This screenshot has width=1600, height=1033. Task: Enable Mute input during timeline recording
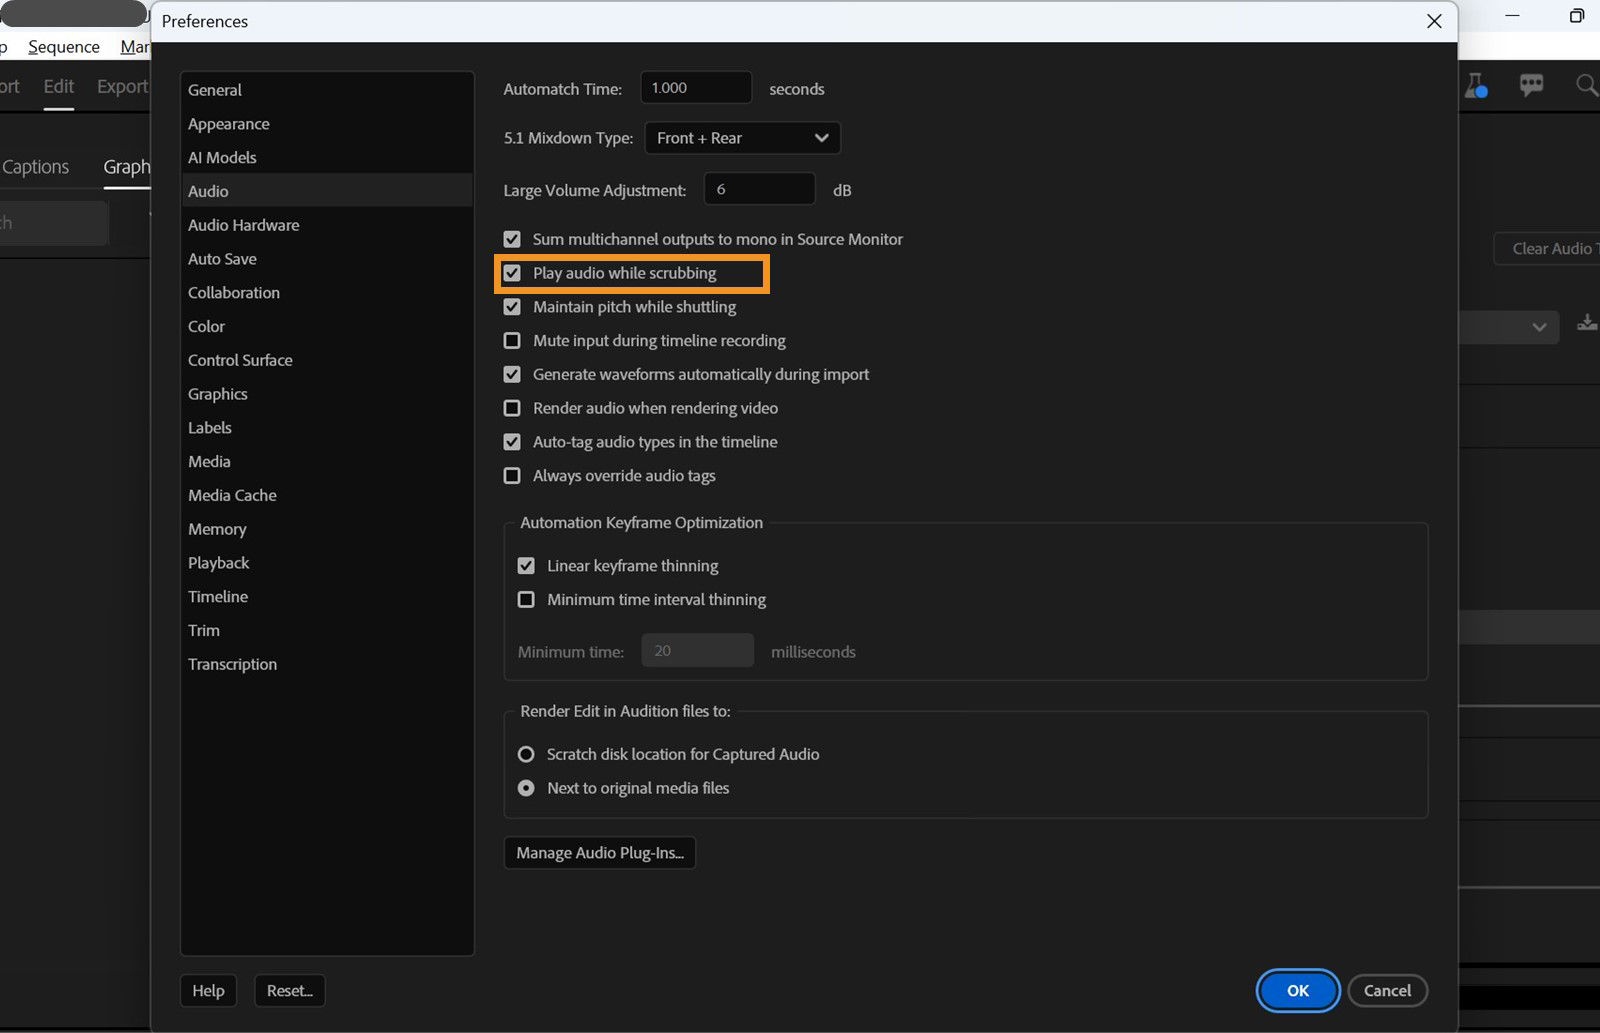click(512, 340)
